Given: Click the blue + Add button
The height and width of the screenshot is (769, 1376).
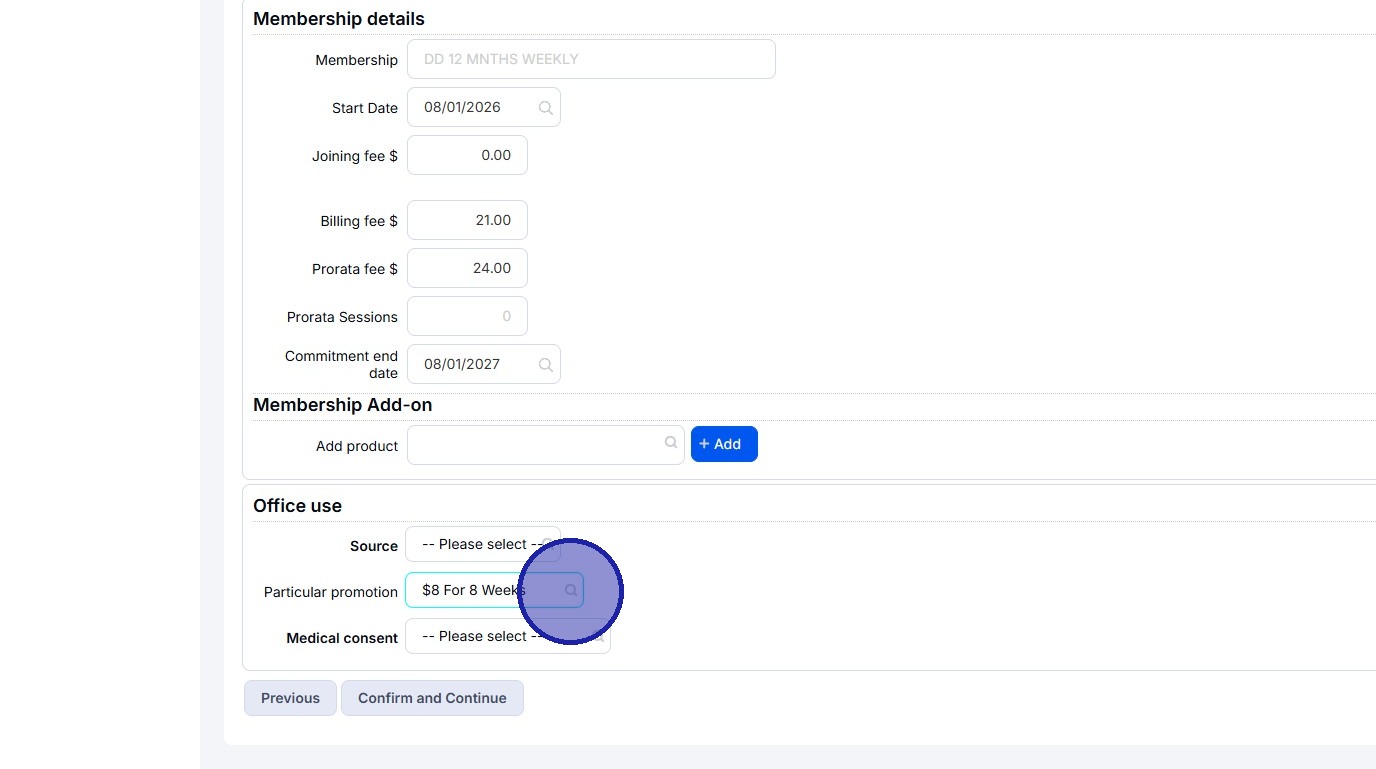Looking at the screenshot, I should click(x=724, y=444).
